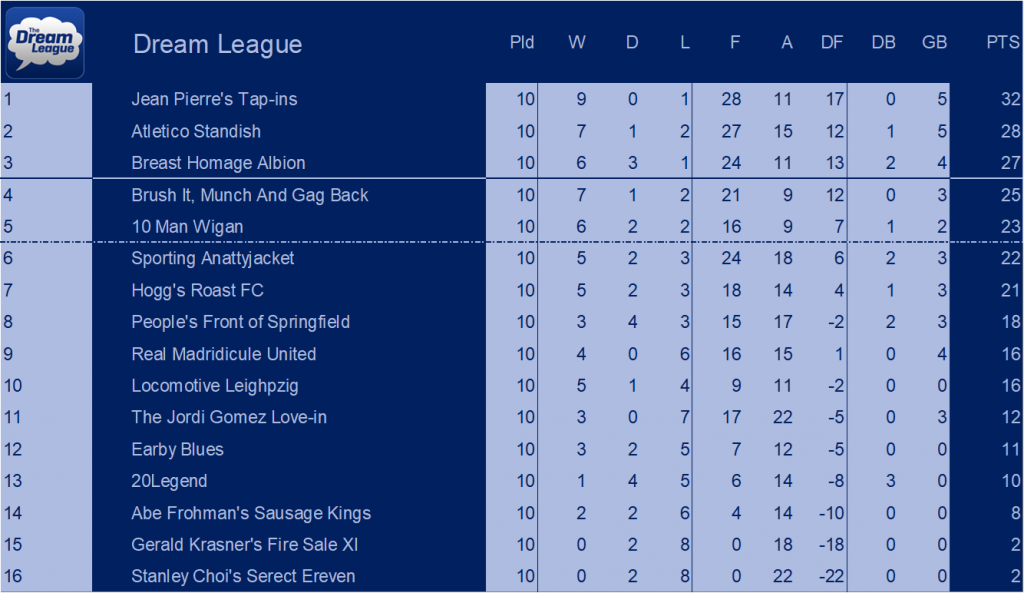Viewport: 1024px width, 593px height.
Task: Select People's Front of Springfield
Action: pos(240,322)
